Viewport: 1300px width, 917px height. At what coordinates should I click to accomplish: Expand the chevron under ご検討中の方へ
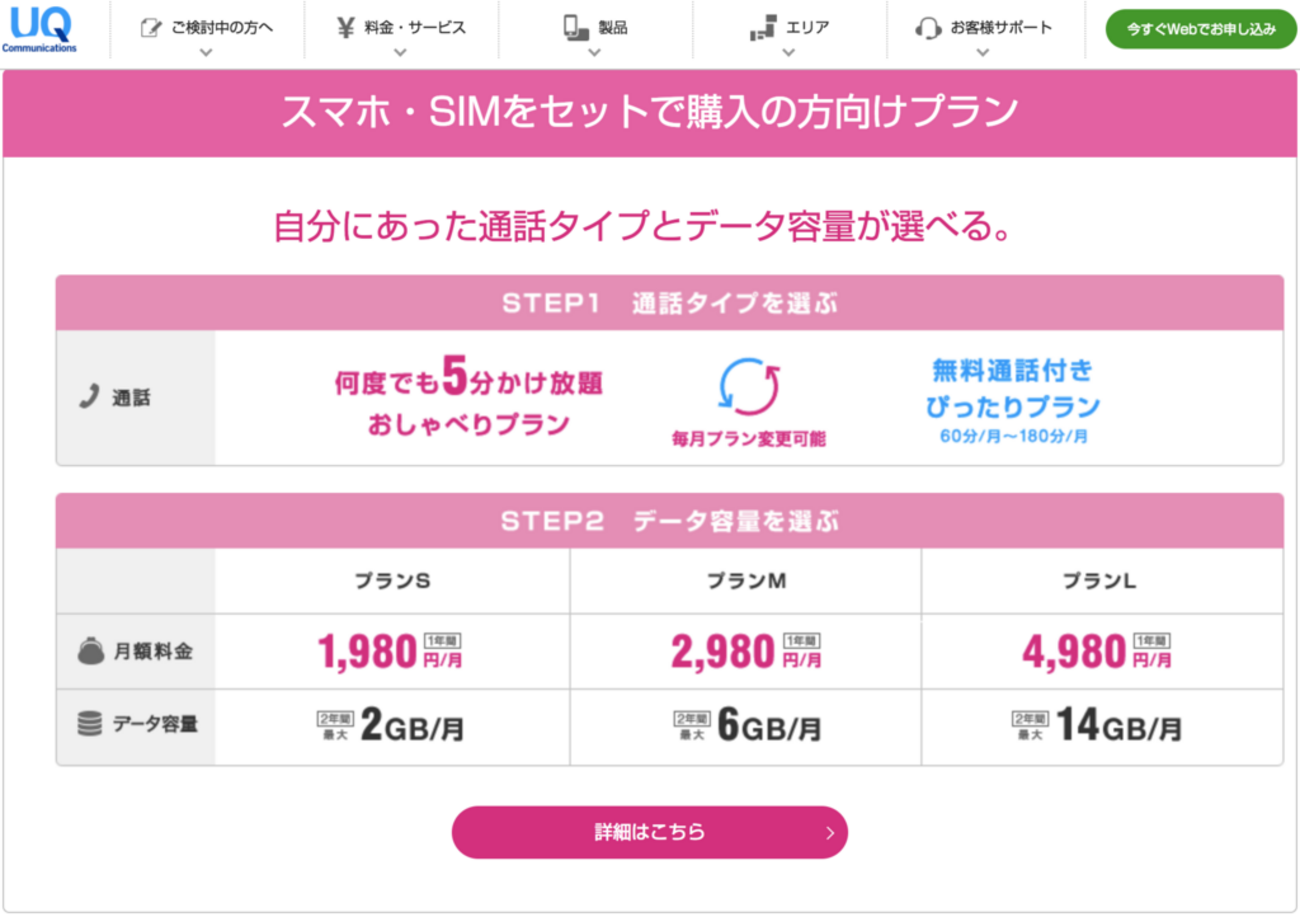[207, 52]
